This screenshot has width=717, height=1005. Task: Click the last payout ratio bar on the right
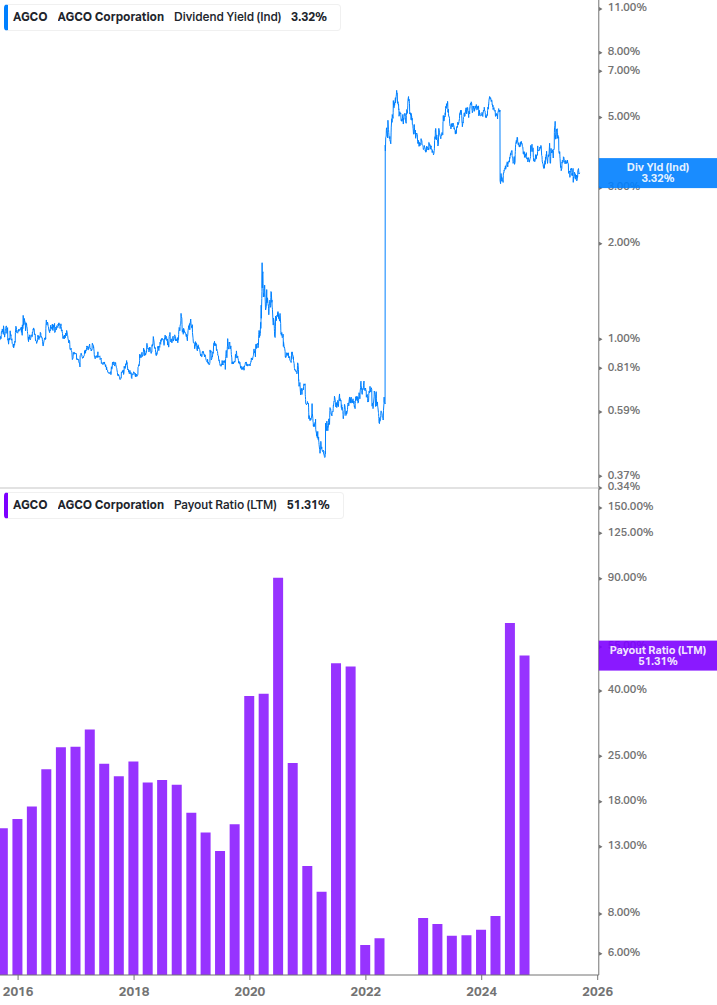524,815
